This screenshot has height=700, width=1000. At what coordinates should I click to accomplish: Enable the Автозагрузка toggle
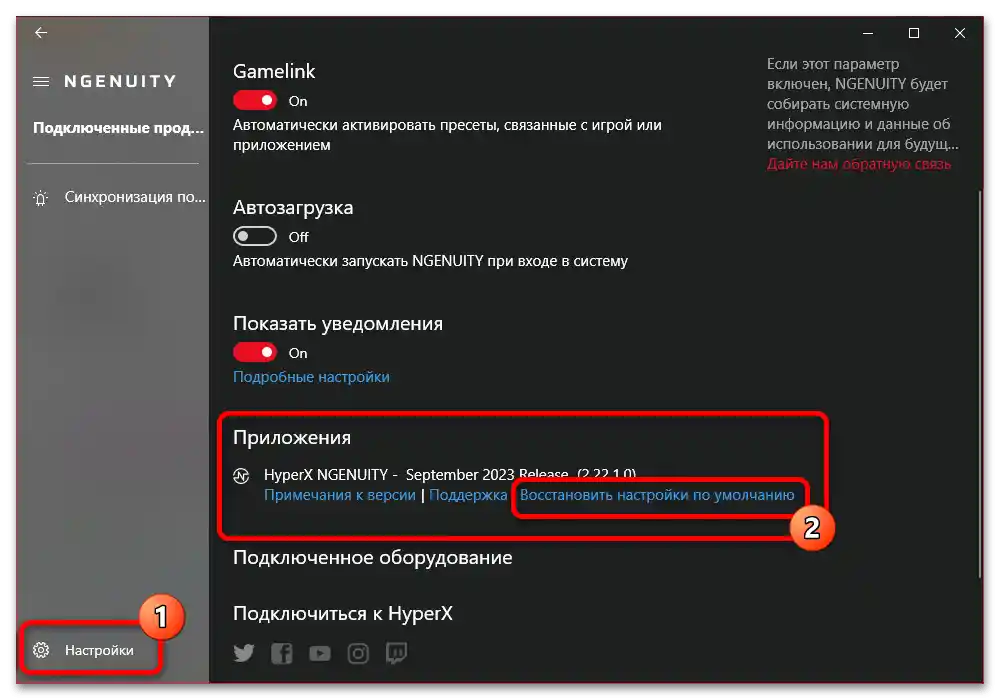coord(254,237)
